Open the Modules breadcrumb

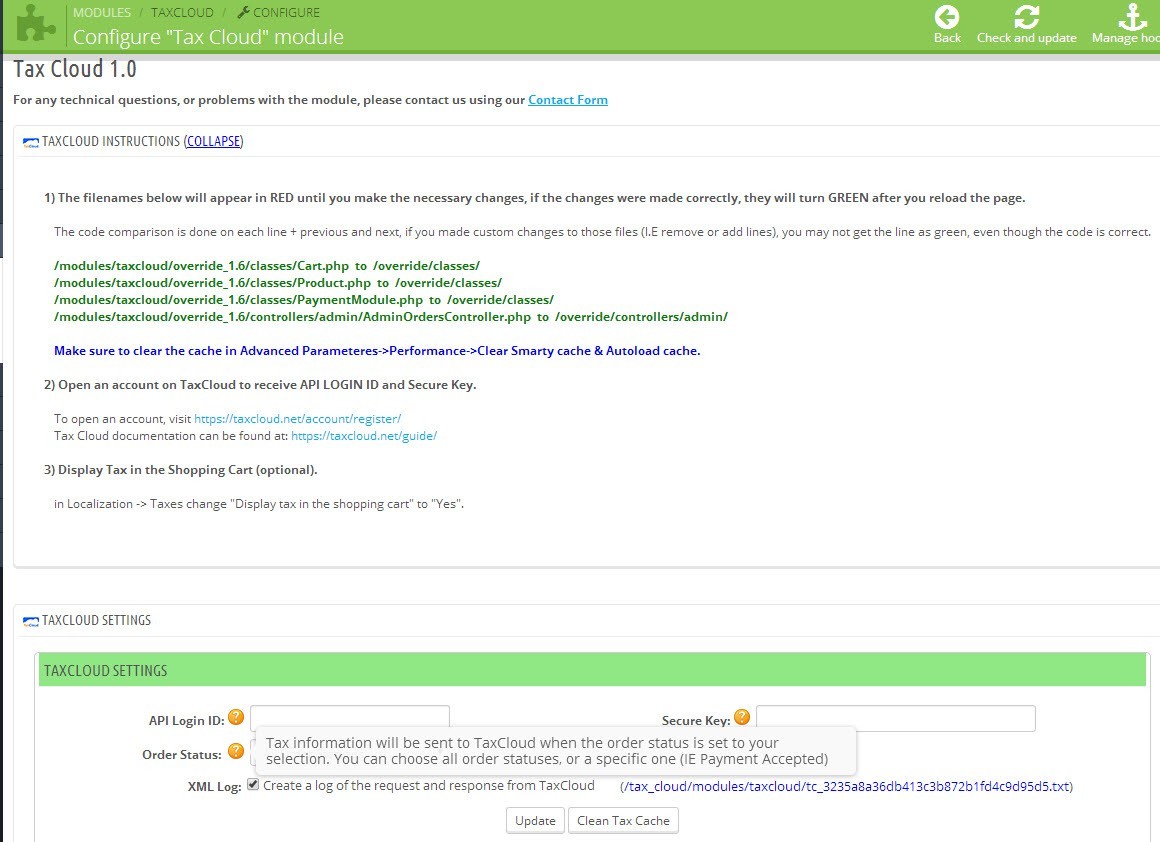pos(102,13)
